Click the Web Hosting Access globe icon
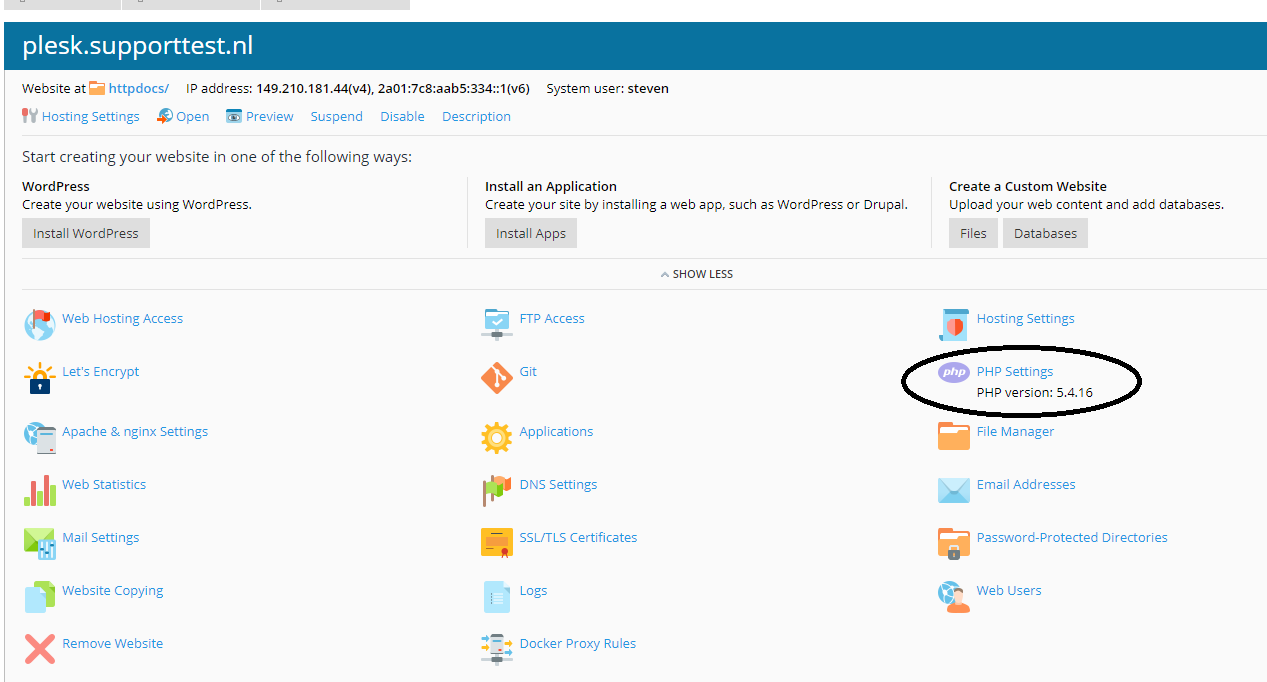Image resolution: width=1267 pixels, height=682 pixels. pos(39,325)
